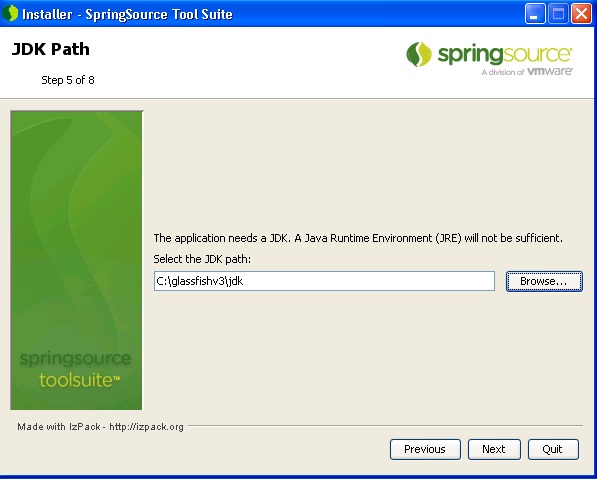Click the 'Installer - SpringSource Tool Suite' title text
This screenshot has width=597, height=479.
[127, 14]
